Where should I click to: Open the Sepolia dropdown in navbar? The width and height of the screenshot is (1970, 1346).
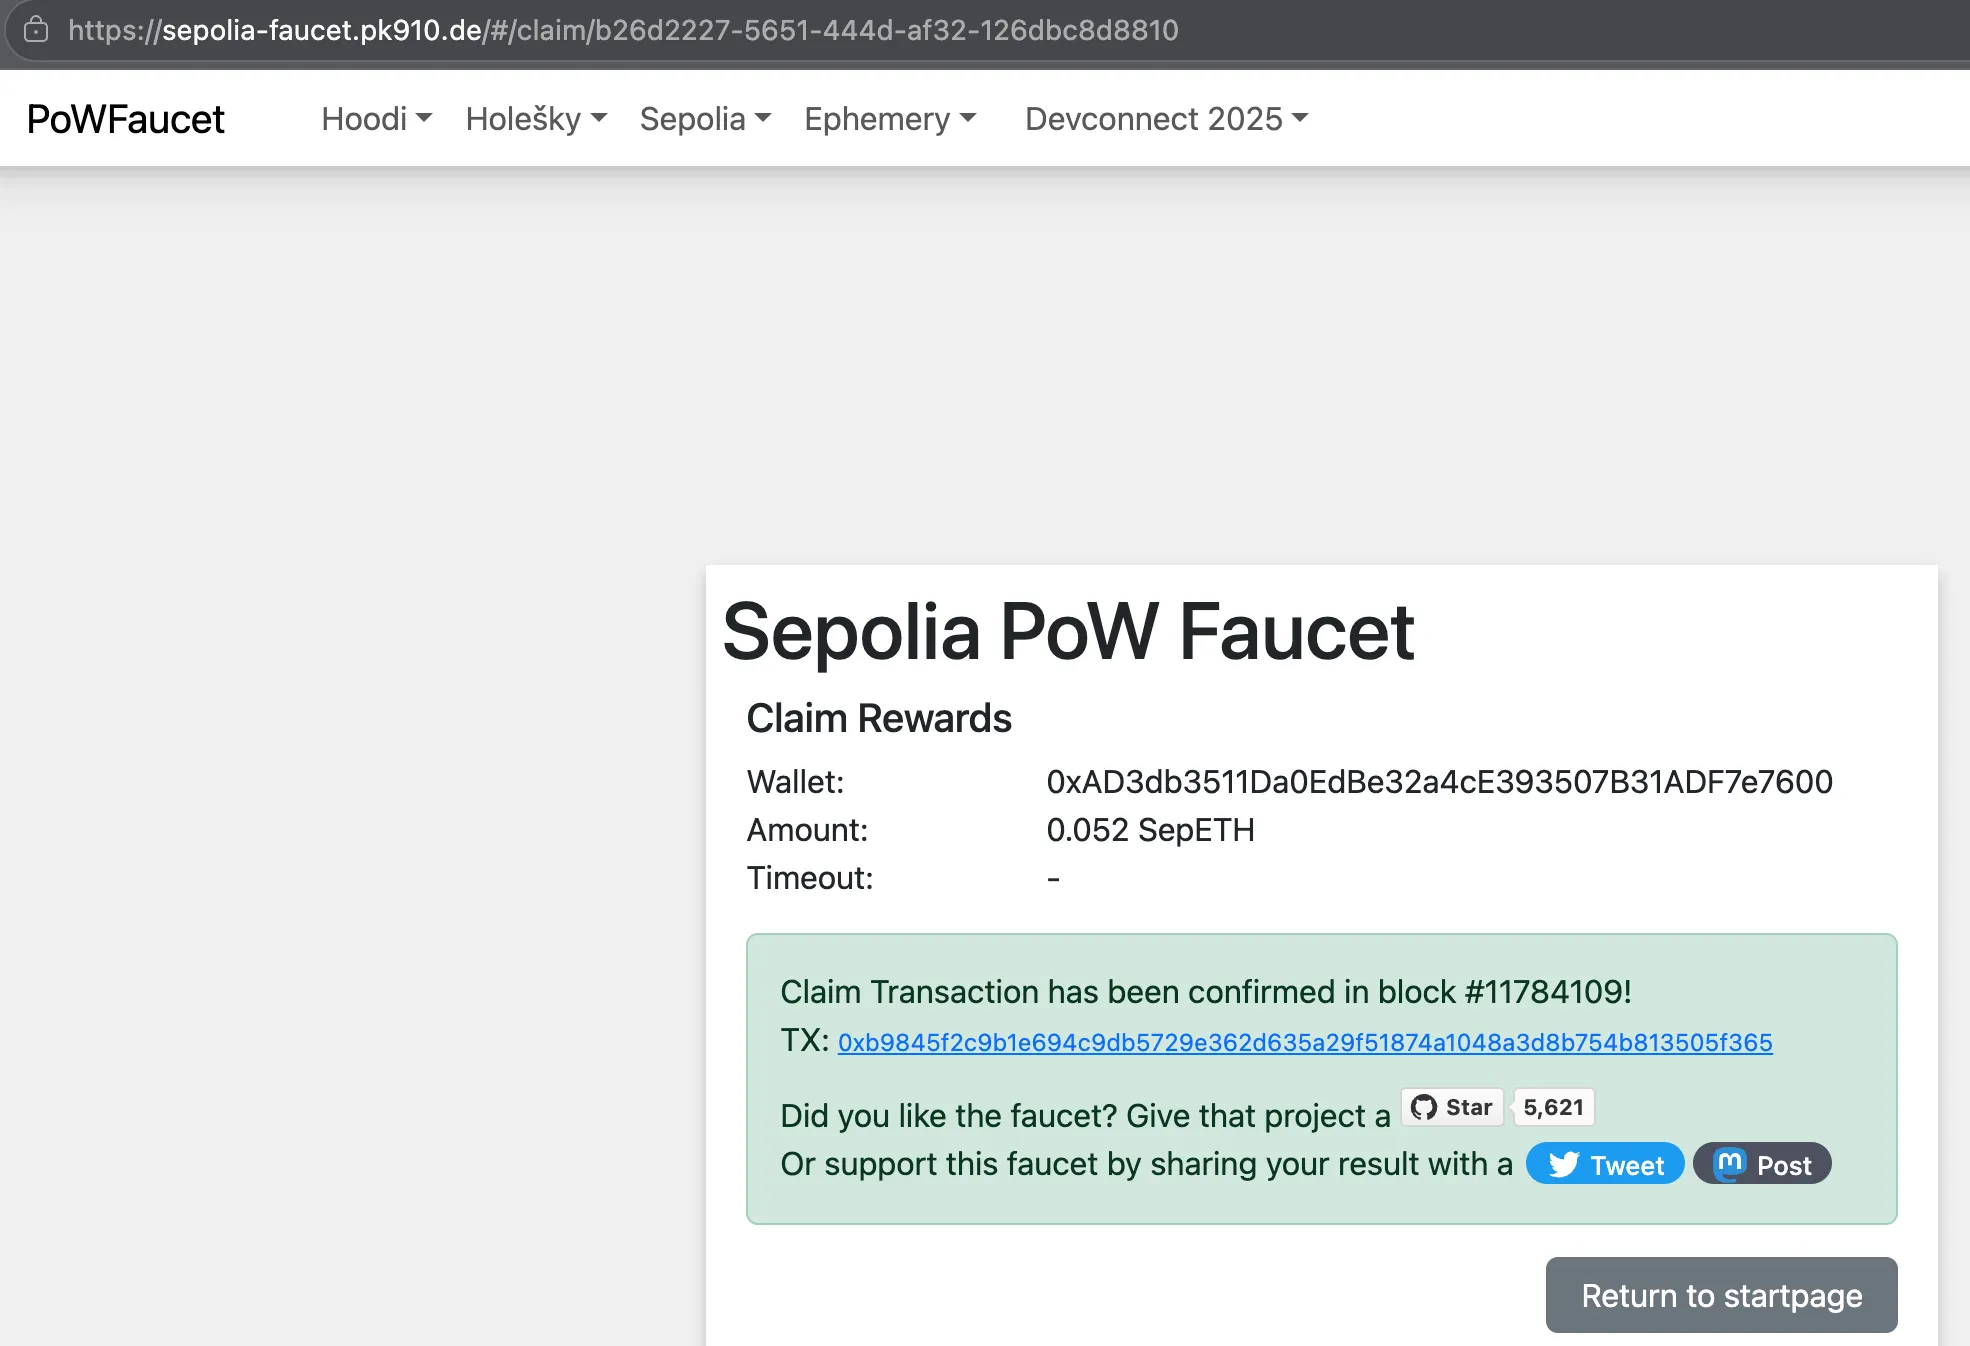tap(705, 119)
